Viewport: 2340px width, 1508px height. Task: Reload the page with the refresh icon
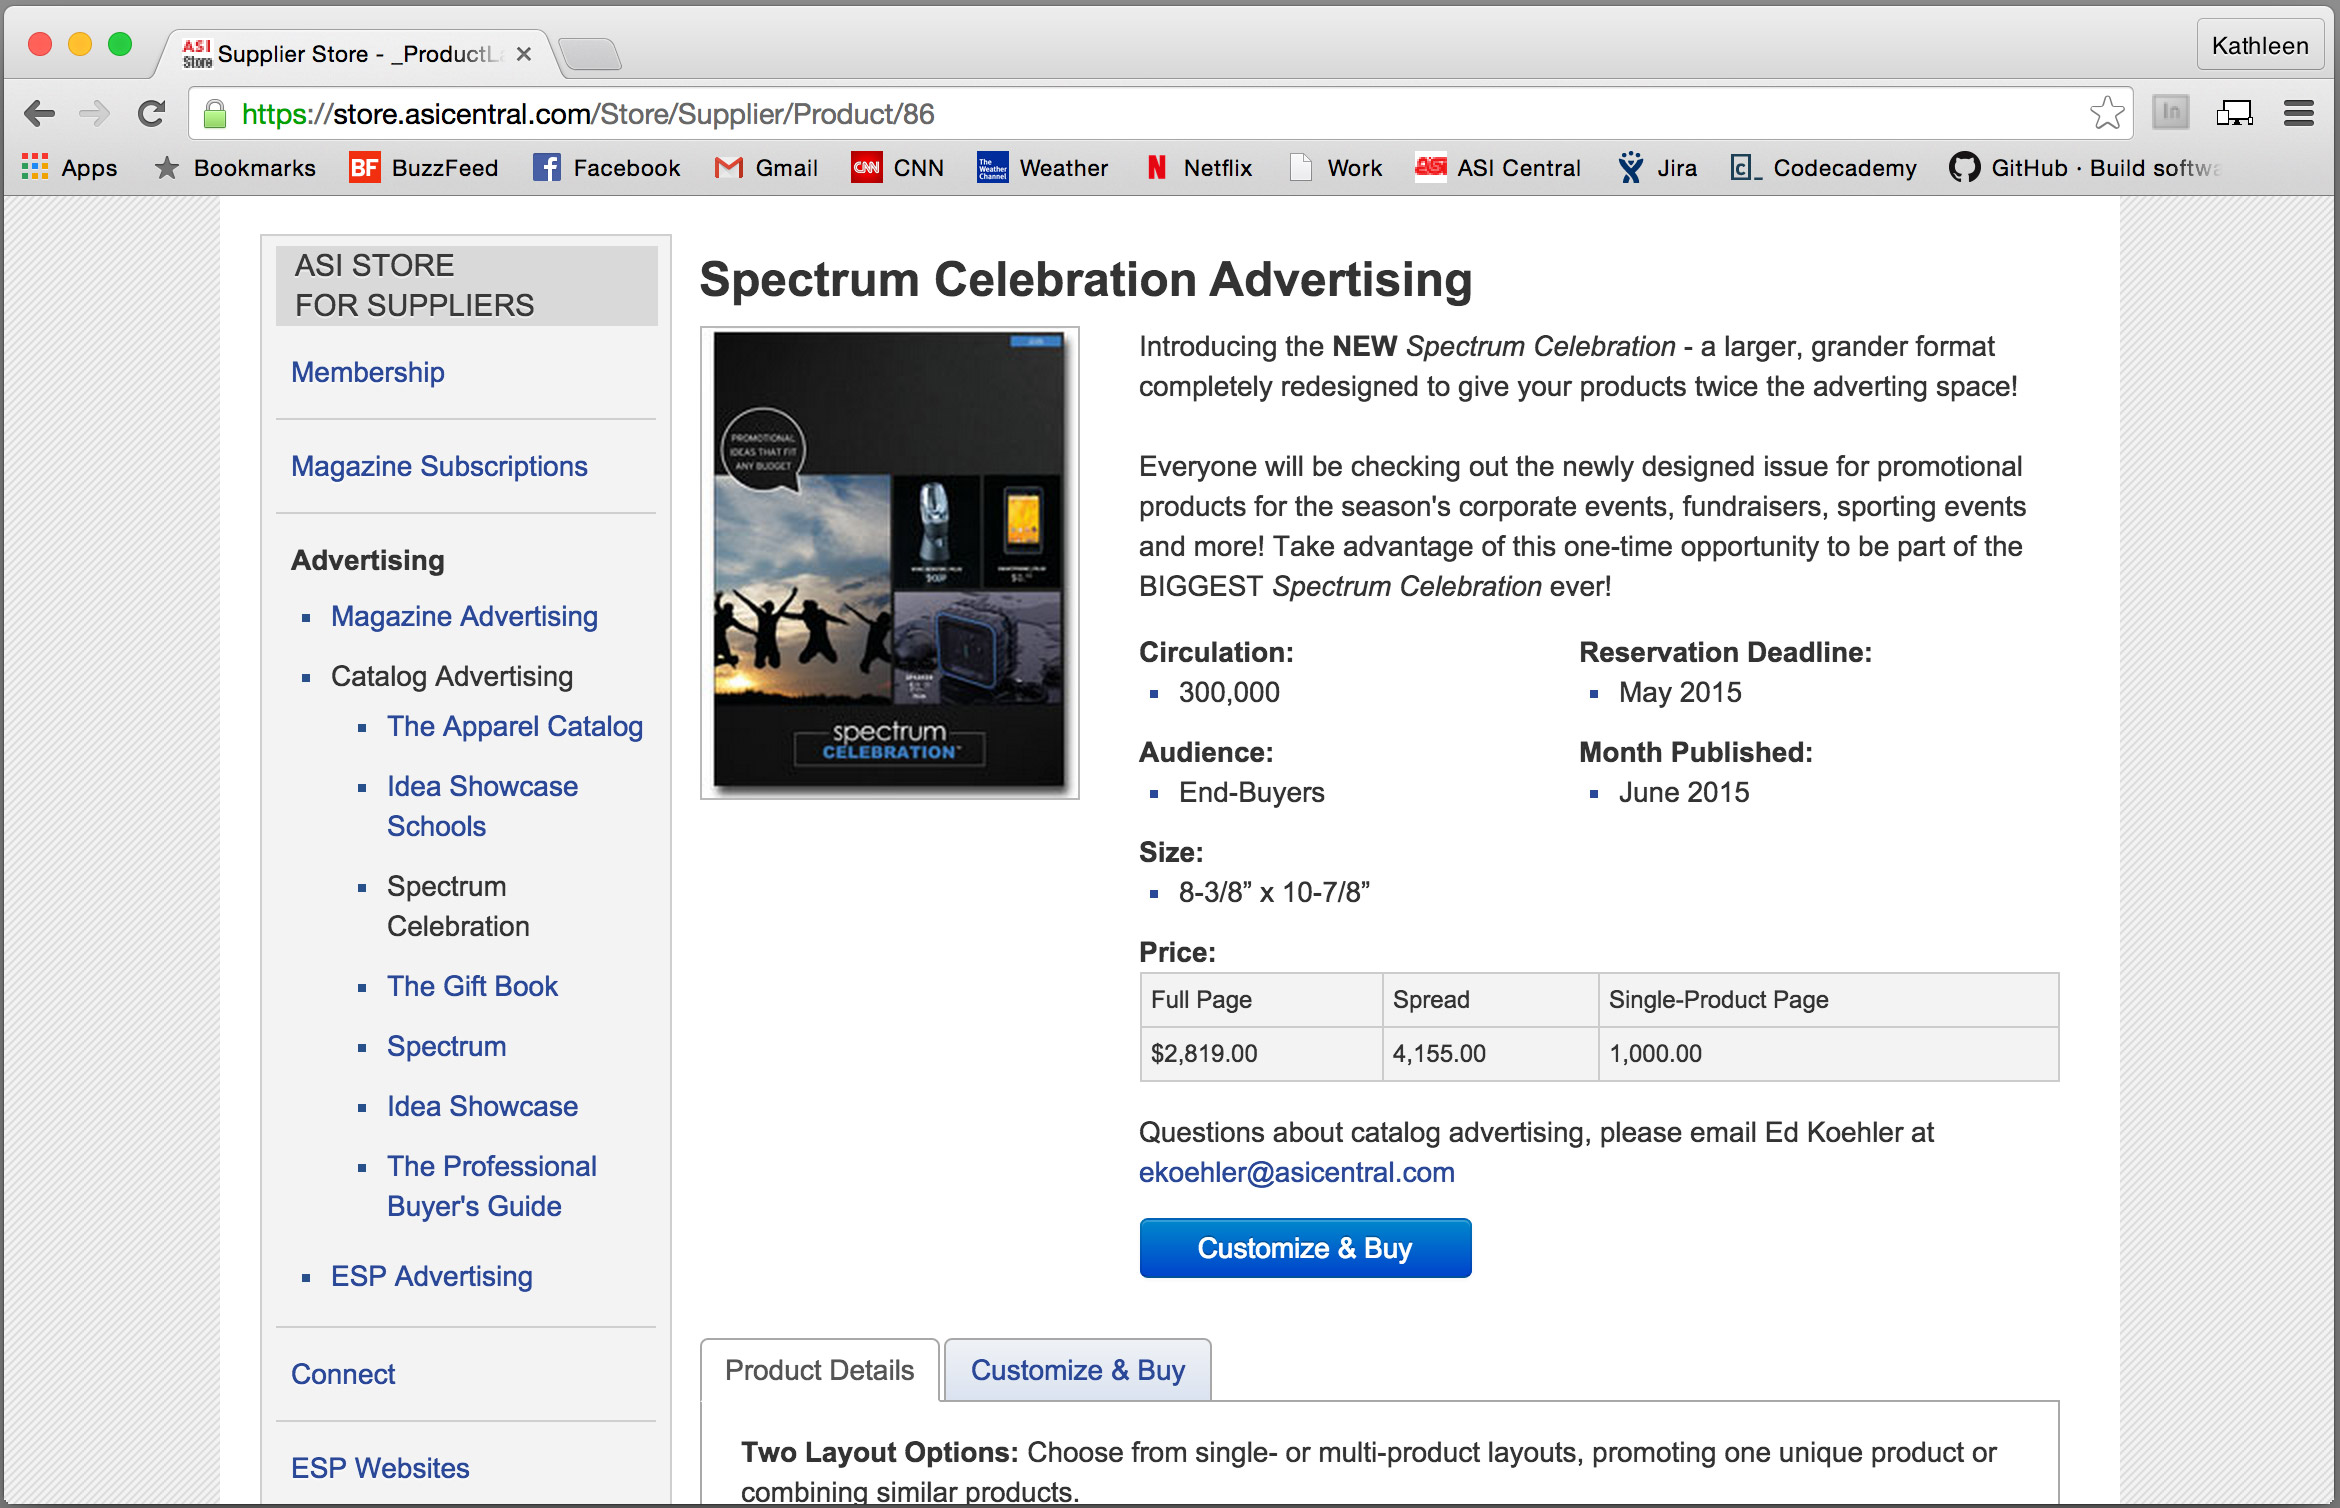[x=151, y=114]
